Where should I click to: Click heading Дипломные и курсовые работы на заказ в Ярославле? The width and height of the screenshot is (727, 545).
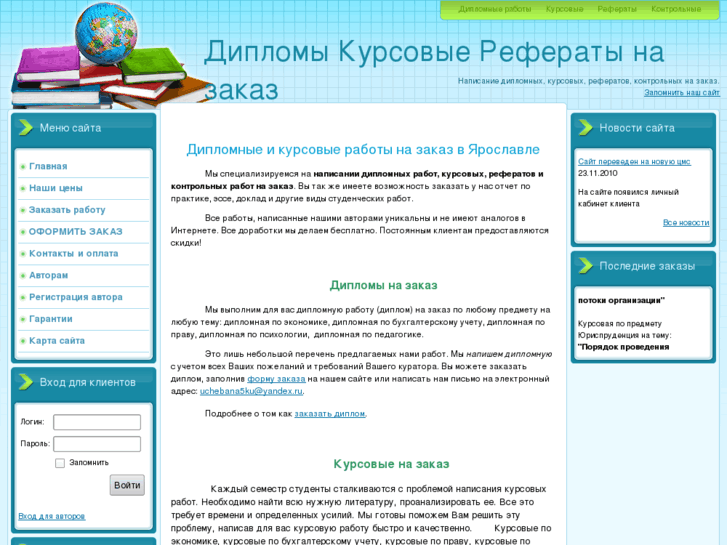click(x=363, y=149)
